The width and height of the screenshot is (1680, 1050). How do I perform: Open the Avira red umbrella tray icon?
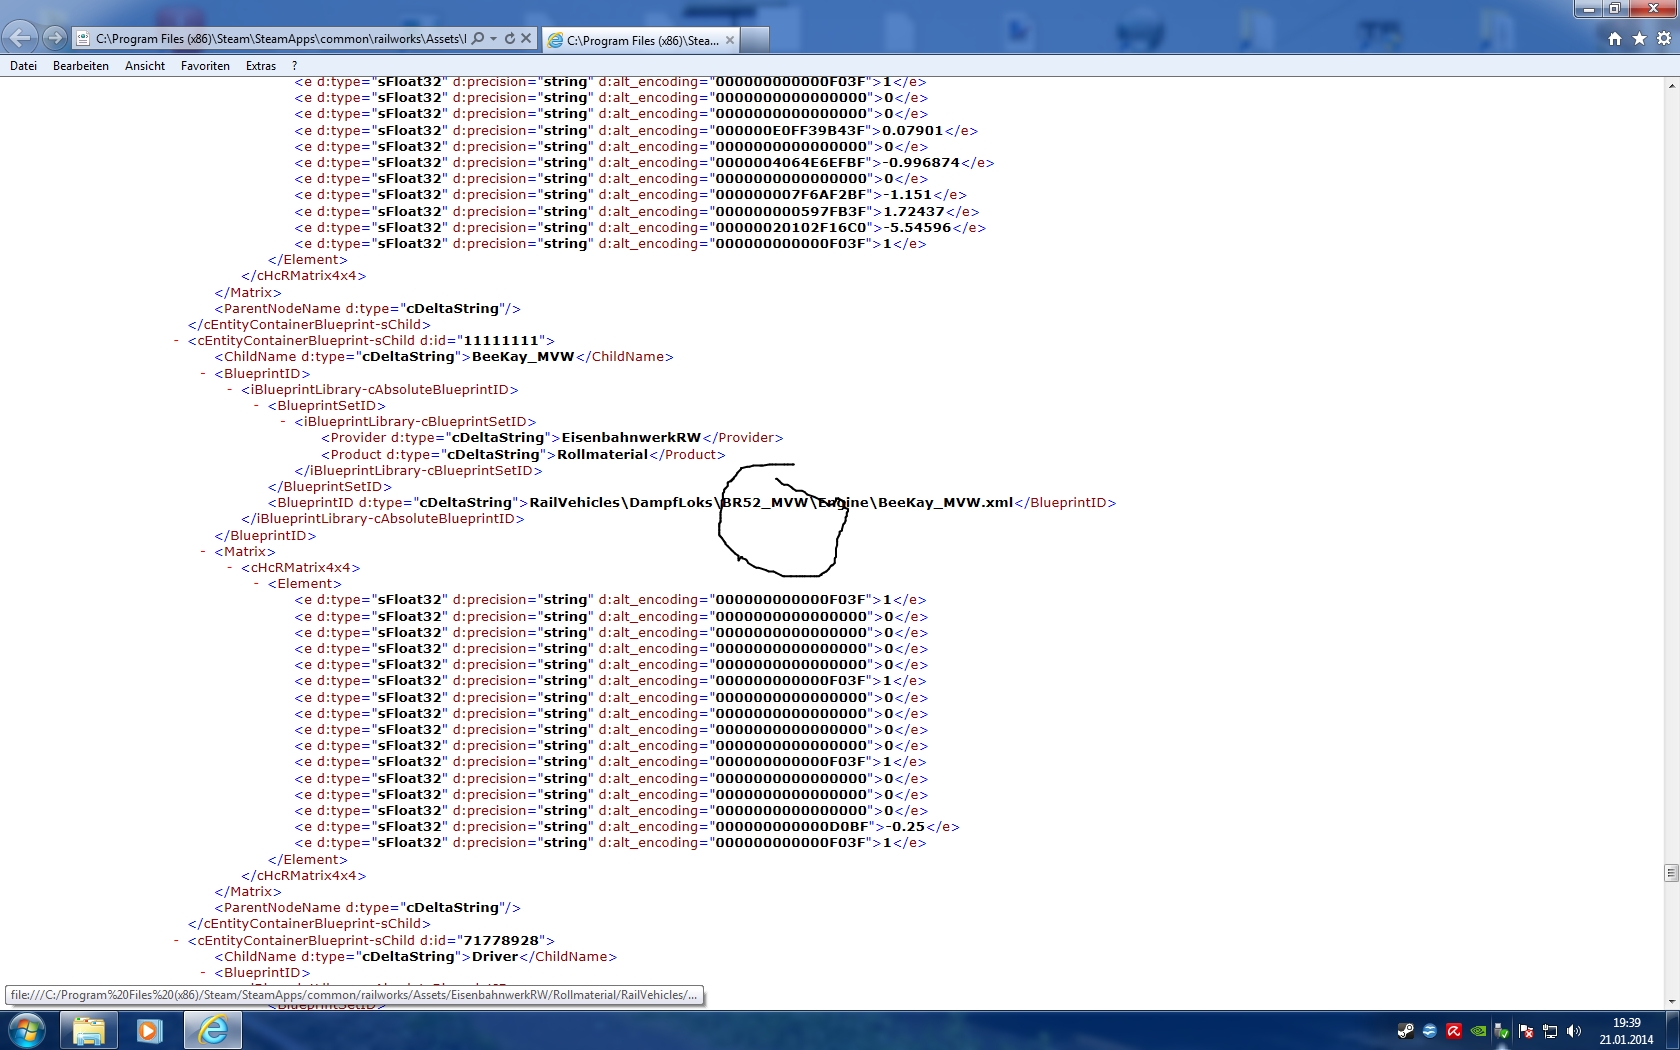click(1454, 1031)
